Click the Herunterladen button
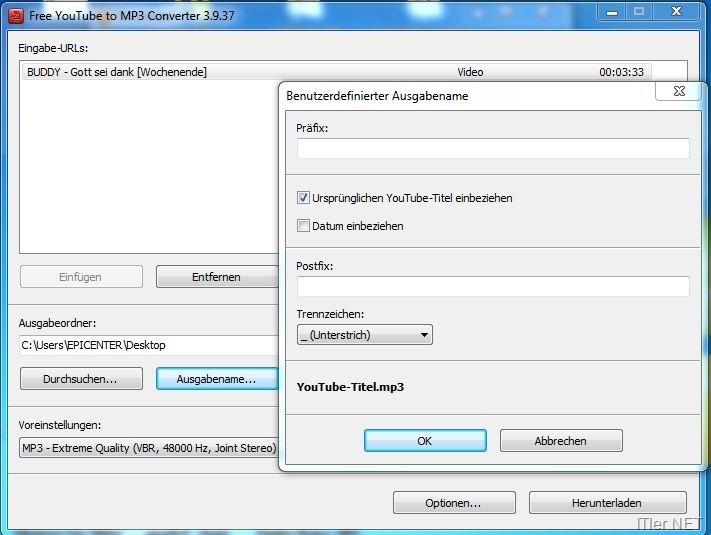Viewport: 711px width, 535px height. (x=607, y=503)
